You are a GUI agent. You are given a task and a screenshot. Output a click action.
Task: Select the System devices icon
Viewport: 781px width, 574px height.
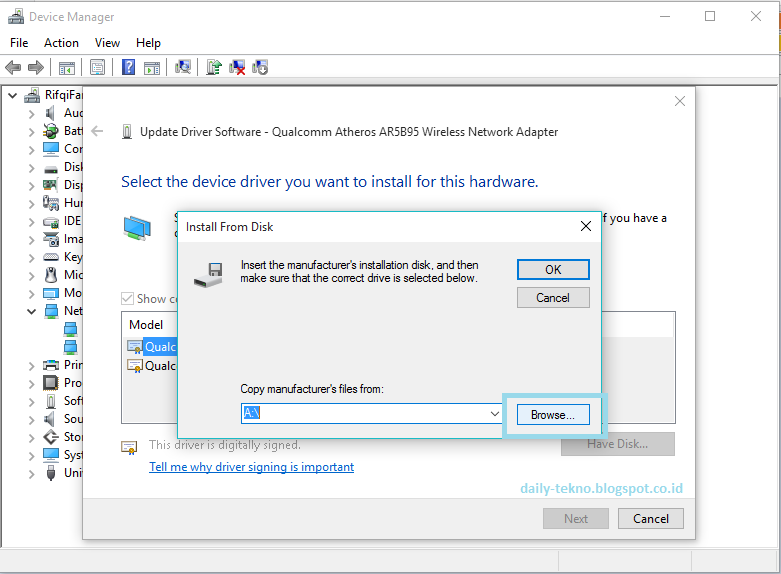click(50, 455)
